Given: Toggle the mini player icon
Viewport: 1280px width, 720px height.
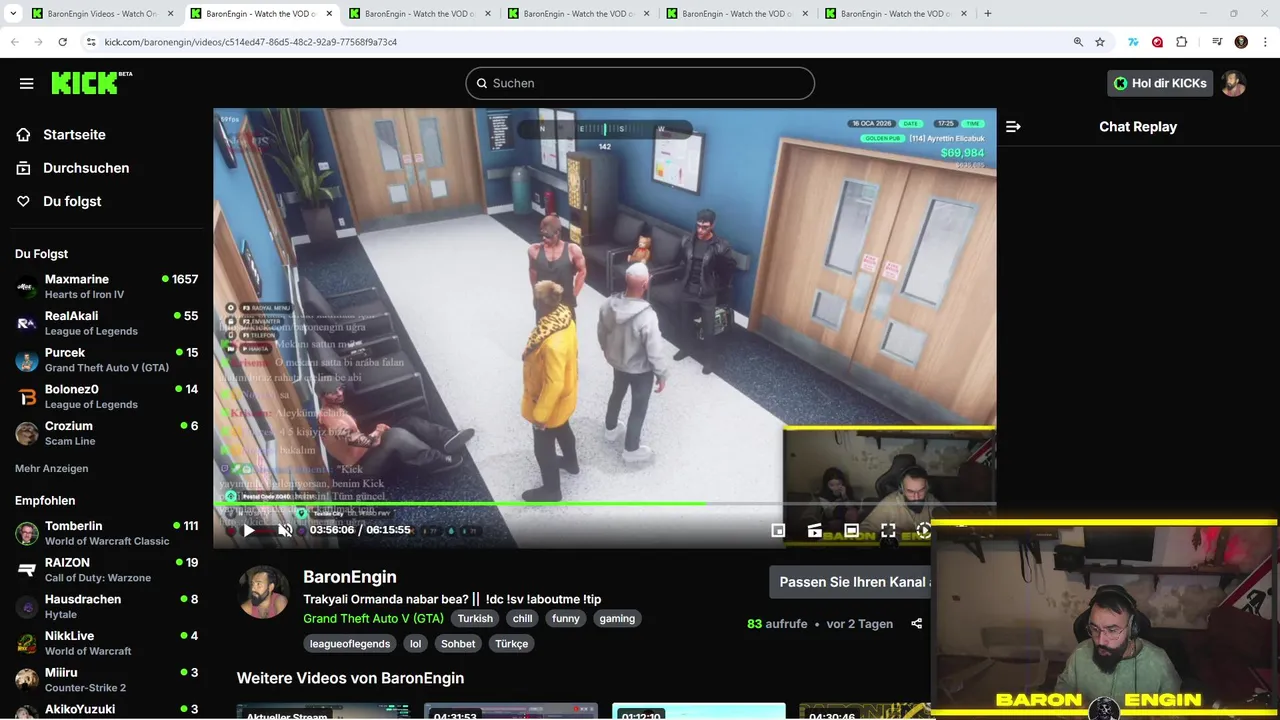Looking at the screenshot, I should pyautogui.click(x=778, y=530).
